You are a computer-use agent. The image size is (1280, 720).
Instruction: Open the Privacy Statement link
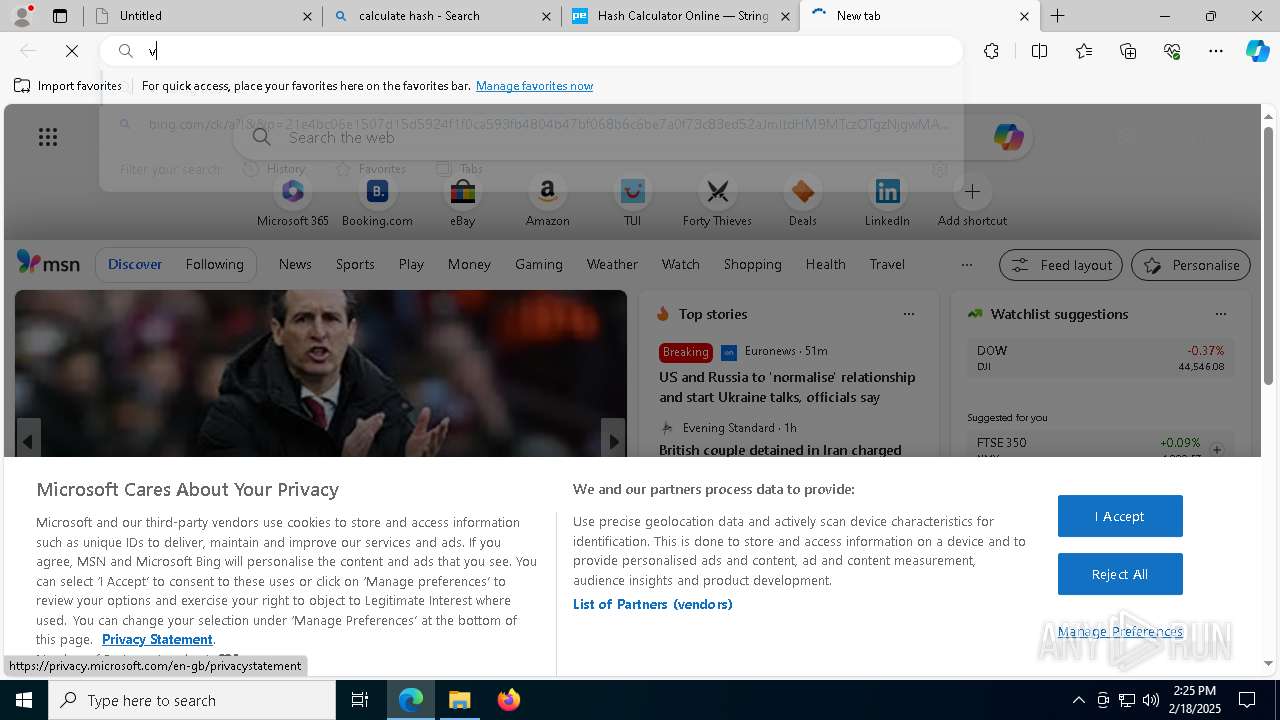(x=157, y=639)
